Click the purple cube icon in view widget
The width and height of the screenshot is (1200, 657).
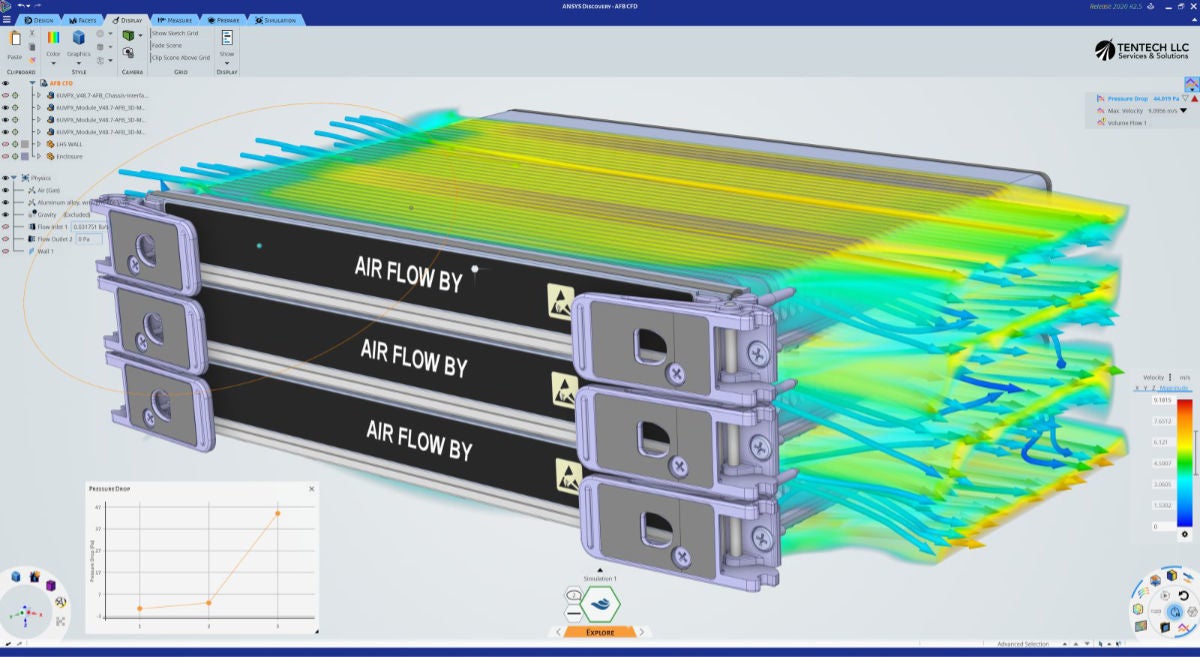pyautogui.click(x=50, y=584)
